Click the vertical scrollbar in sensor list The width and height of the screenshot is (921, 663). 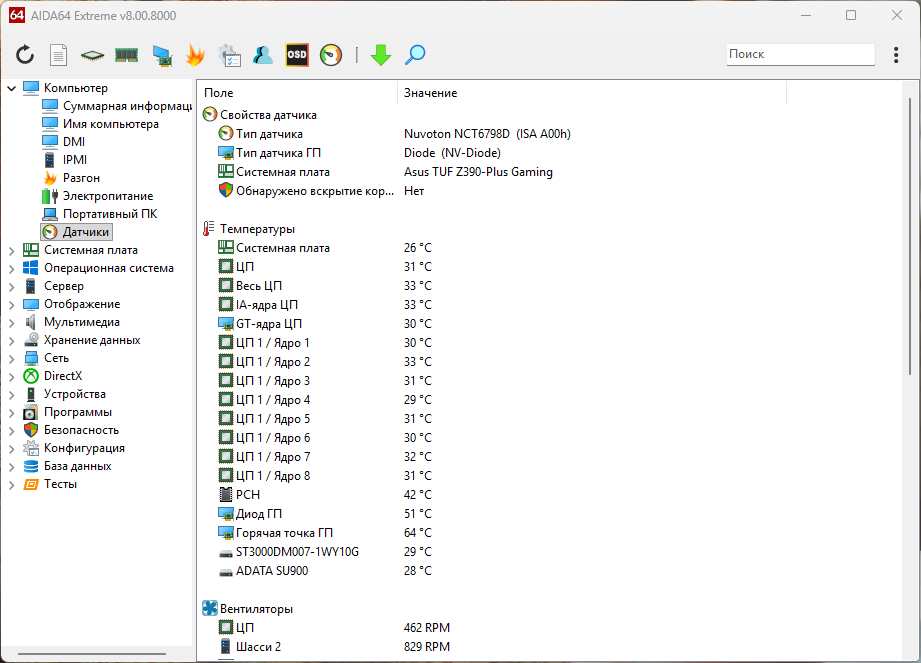click(910, 237)
